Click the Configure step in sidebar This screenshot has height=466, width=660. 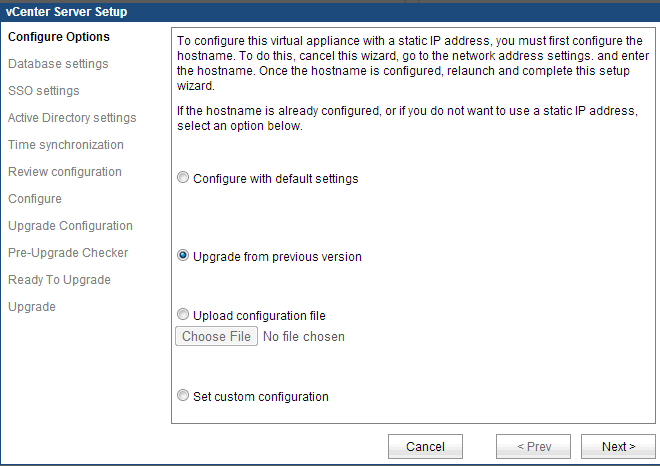[35, 199]
